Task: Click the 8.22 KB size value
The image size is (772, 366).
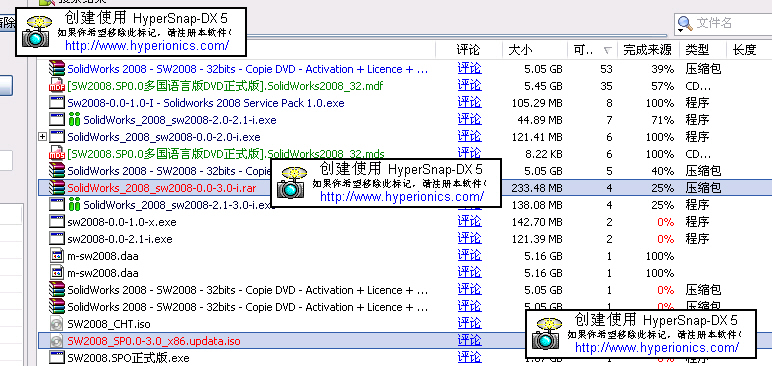Action: [x=544, y=154]
